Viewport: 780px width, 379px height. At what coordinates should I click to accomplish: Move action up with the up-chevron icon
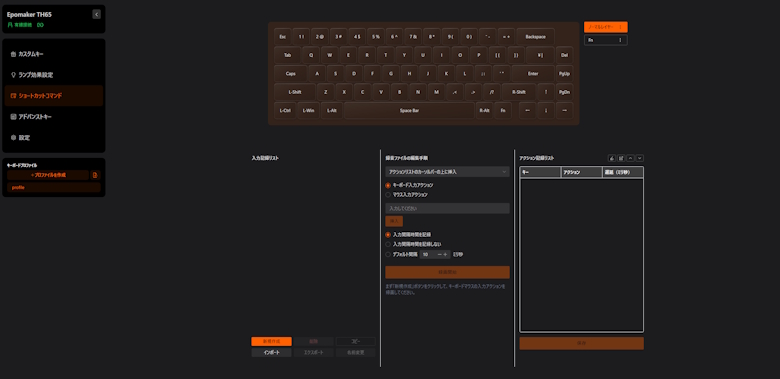630,158
